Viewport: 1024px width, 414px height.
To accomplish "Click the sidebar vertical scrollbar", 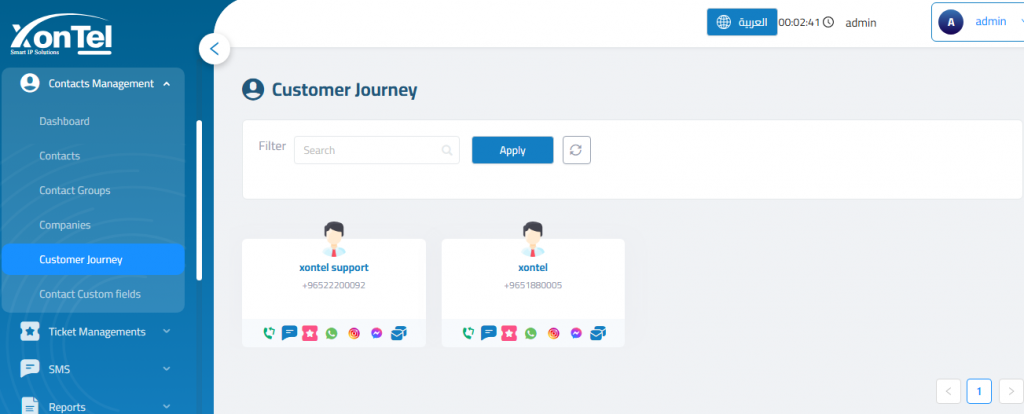I will [199, 200].
